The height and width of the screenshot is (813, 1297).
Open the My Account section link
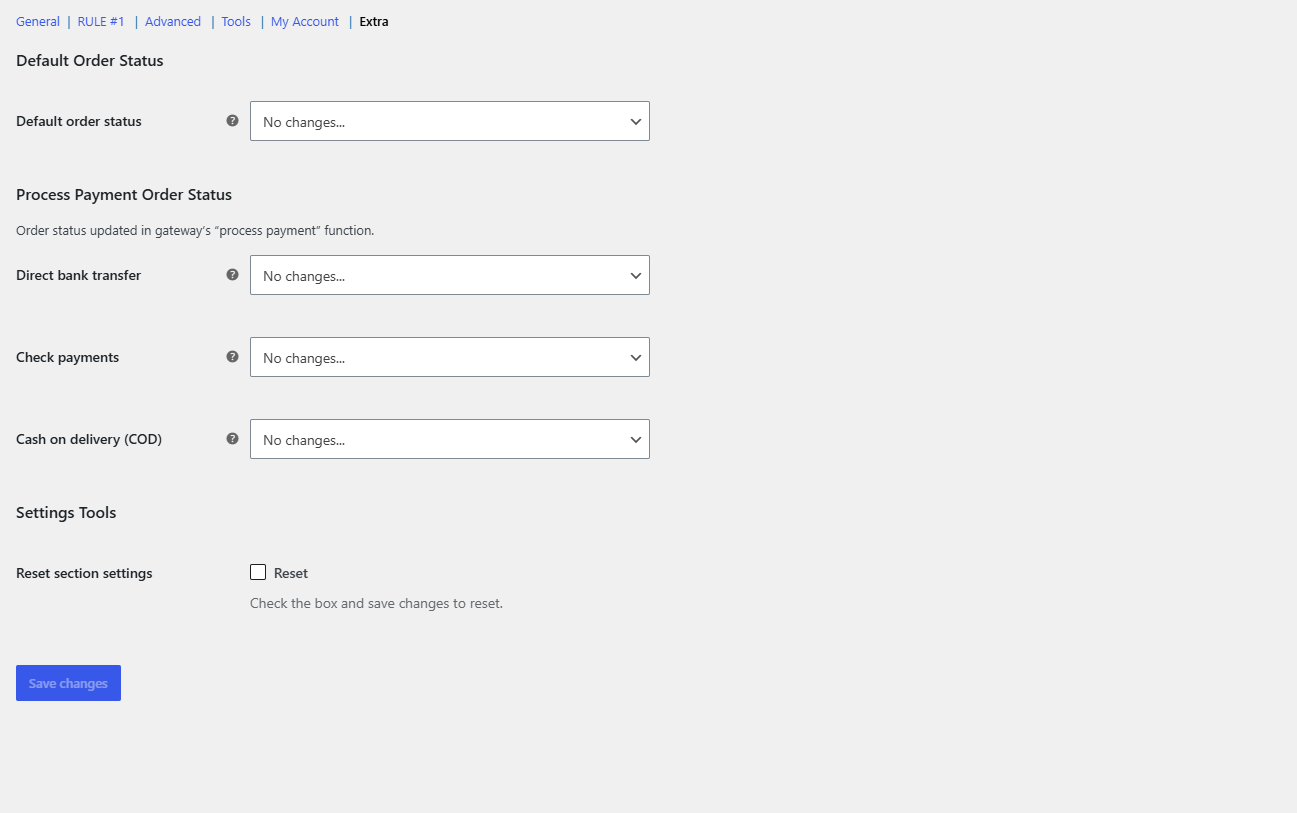tap(305, 22)
